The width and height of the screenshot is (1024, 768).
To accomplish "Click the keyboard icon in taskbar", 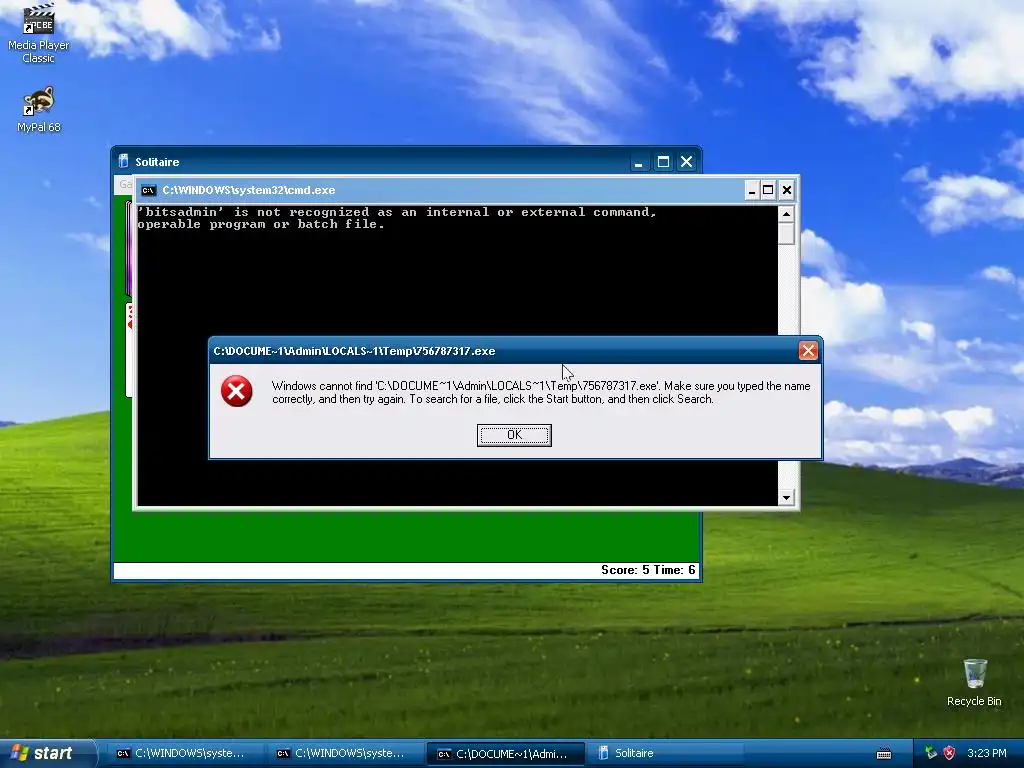I will (x=884, y=754).
